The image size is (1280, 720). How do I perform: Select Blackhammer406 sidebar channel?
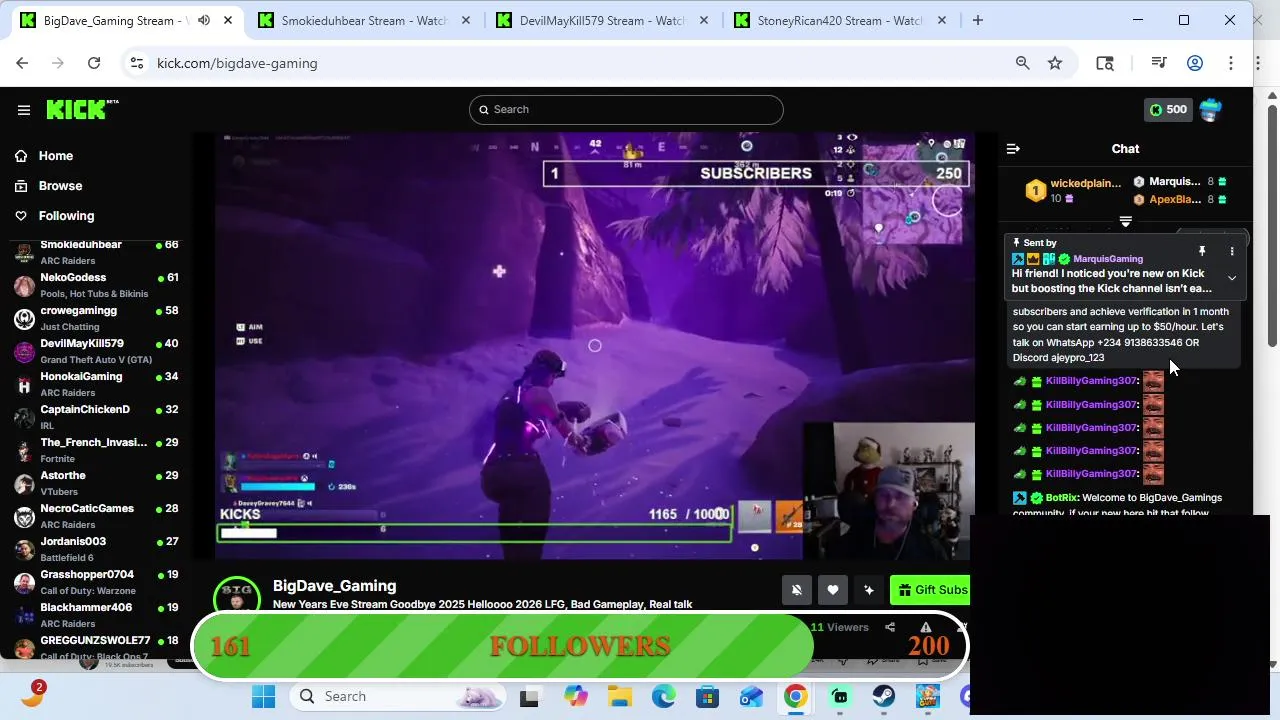tap(96, 615)
